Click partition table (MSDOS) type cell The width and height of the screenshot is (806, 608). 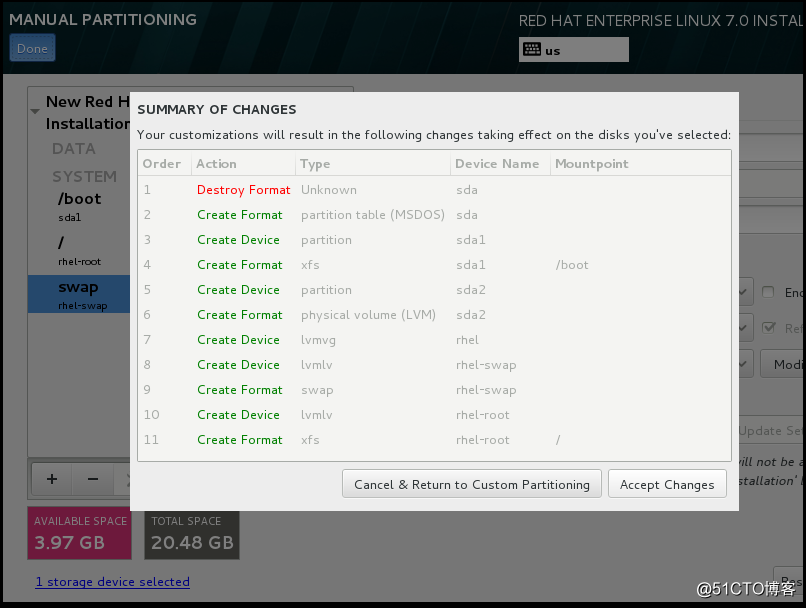(x=373, y=215)
